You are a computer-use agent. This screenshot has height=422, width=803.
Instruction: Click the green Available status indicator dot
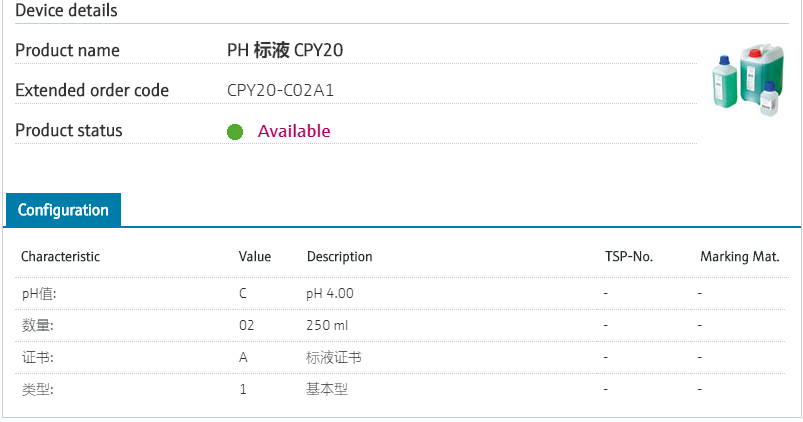[x=235, y=132]
